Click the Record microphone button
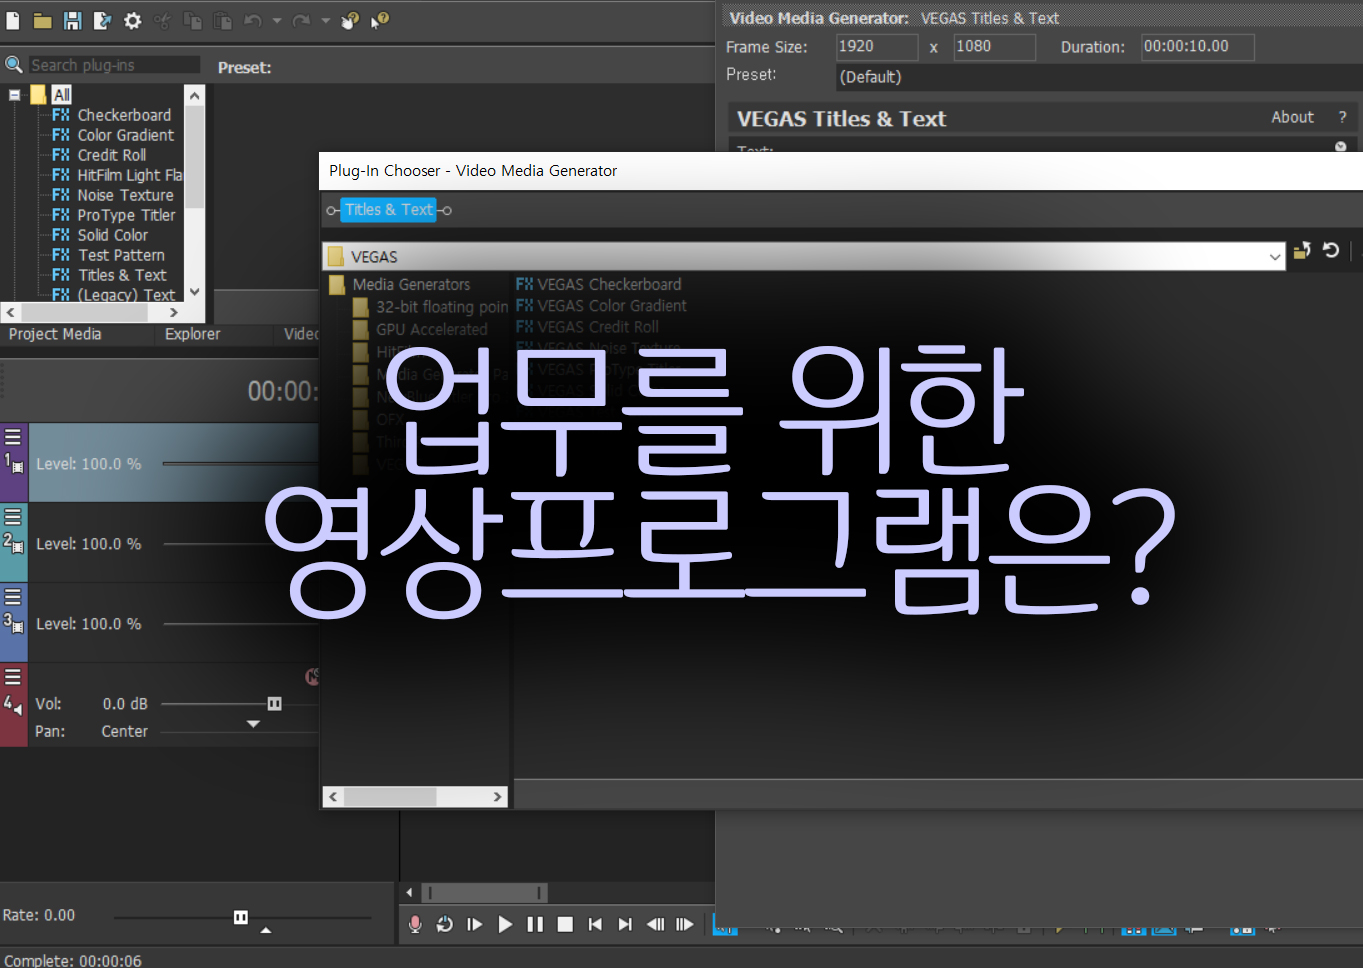This screenshot has height=968, width=1363. pos(415,925)
